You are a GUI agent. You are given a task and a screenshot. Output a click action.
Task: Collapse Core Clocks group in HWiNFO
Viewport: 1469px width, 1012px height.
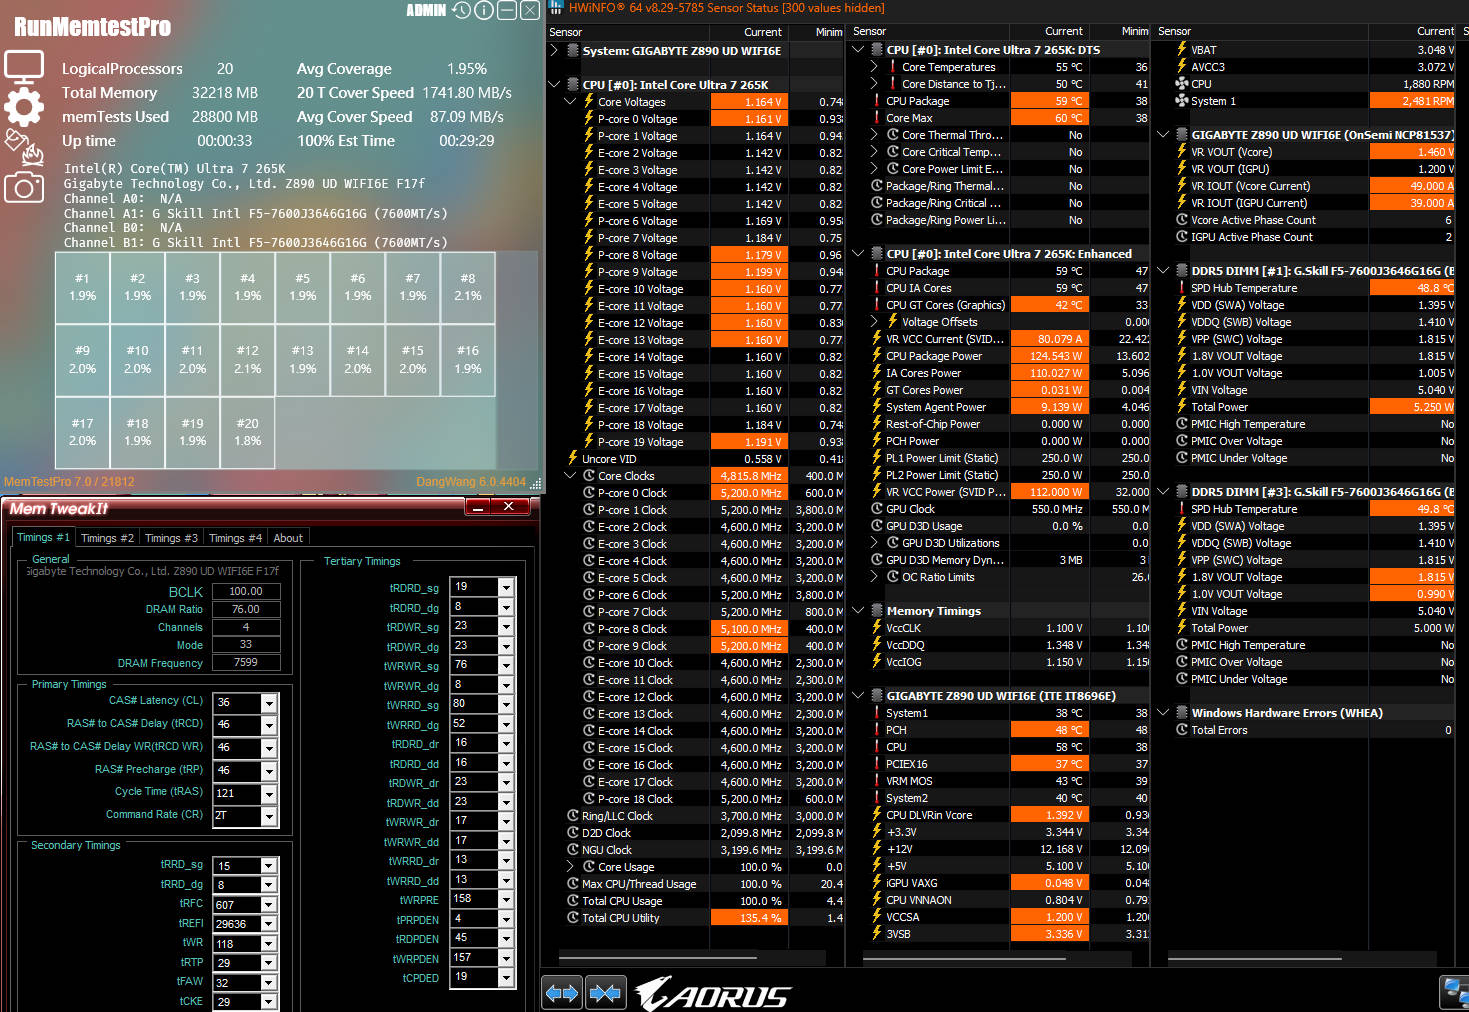pyautogui.click(x=570, y=475)
